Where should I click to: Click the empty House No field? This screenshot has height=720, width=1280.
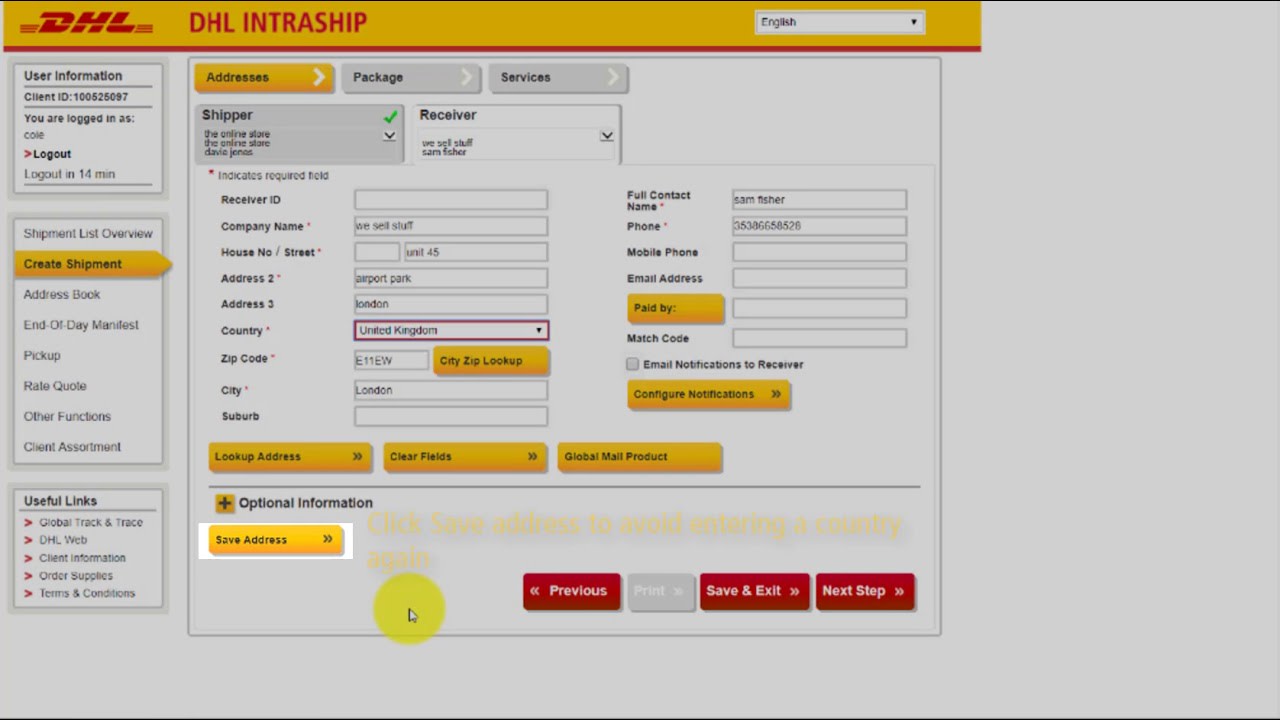click(x=377, y=252)
